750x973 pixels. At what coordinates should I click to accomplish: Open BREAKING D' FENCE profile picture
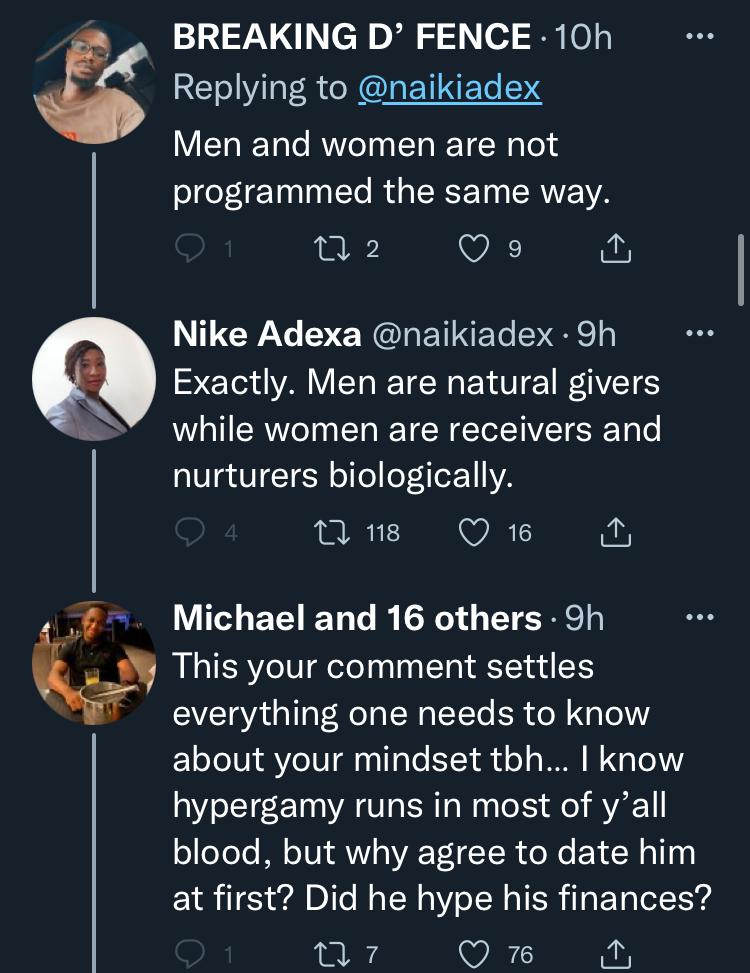93,84
